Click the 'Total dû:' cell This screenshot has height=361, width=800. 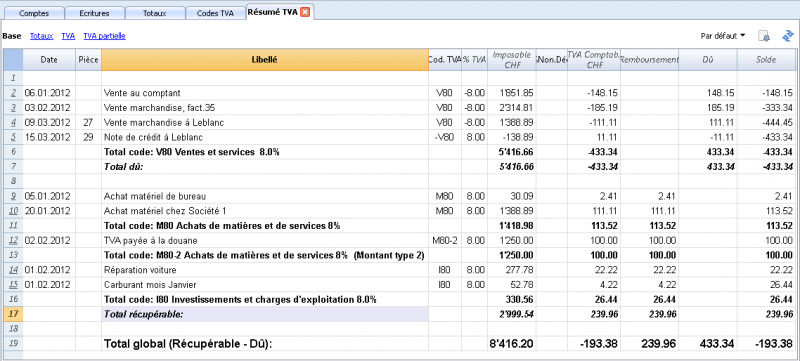pos(265,167)
